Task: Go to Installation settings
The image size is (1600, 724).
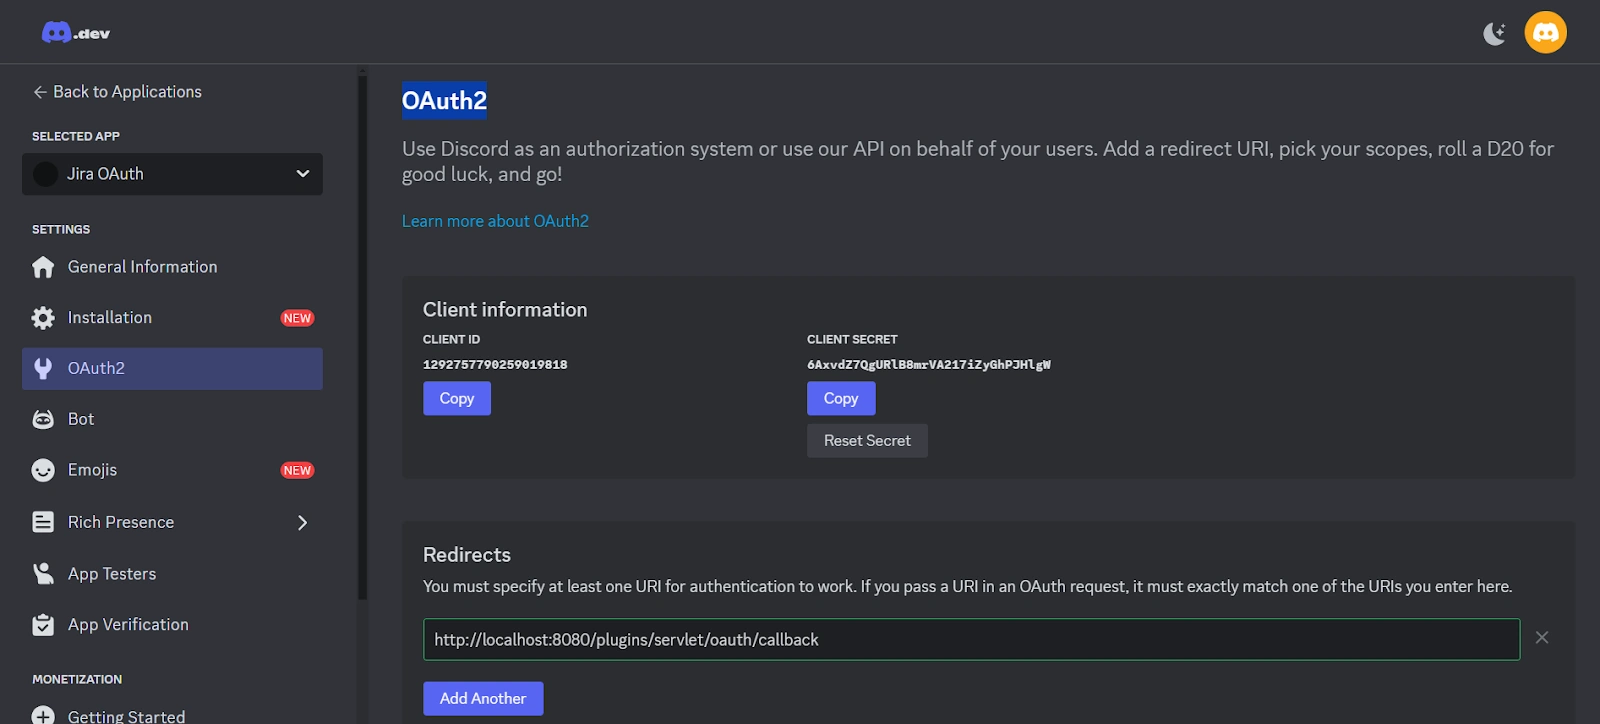Action: [x=172, y=318]
